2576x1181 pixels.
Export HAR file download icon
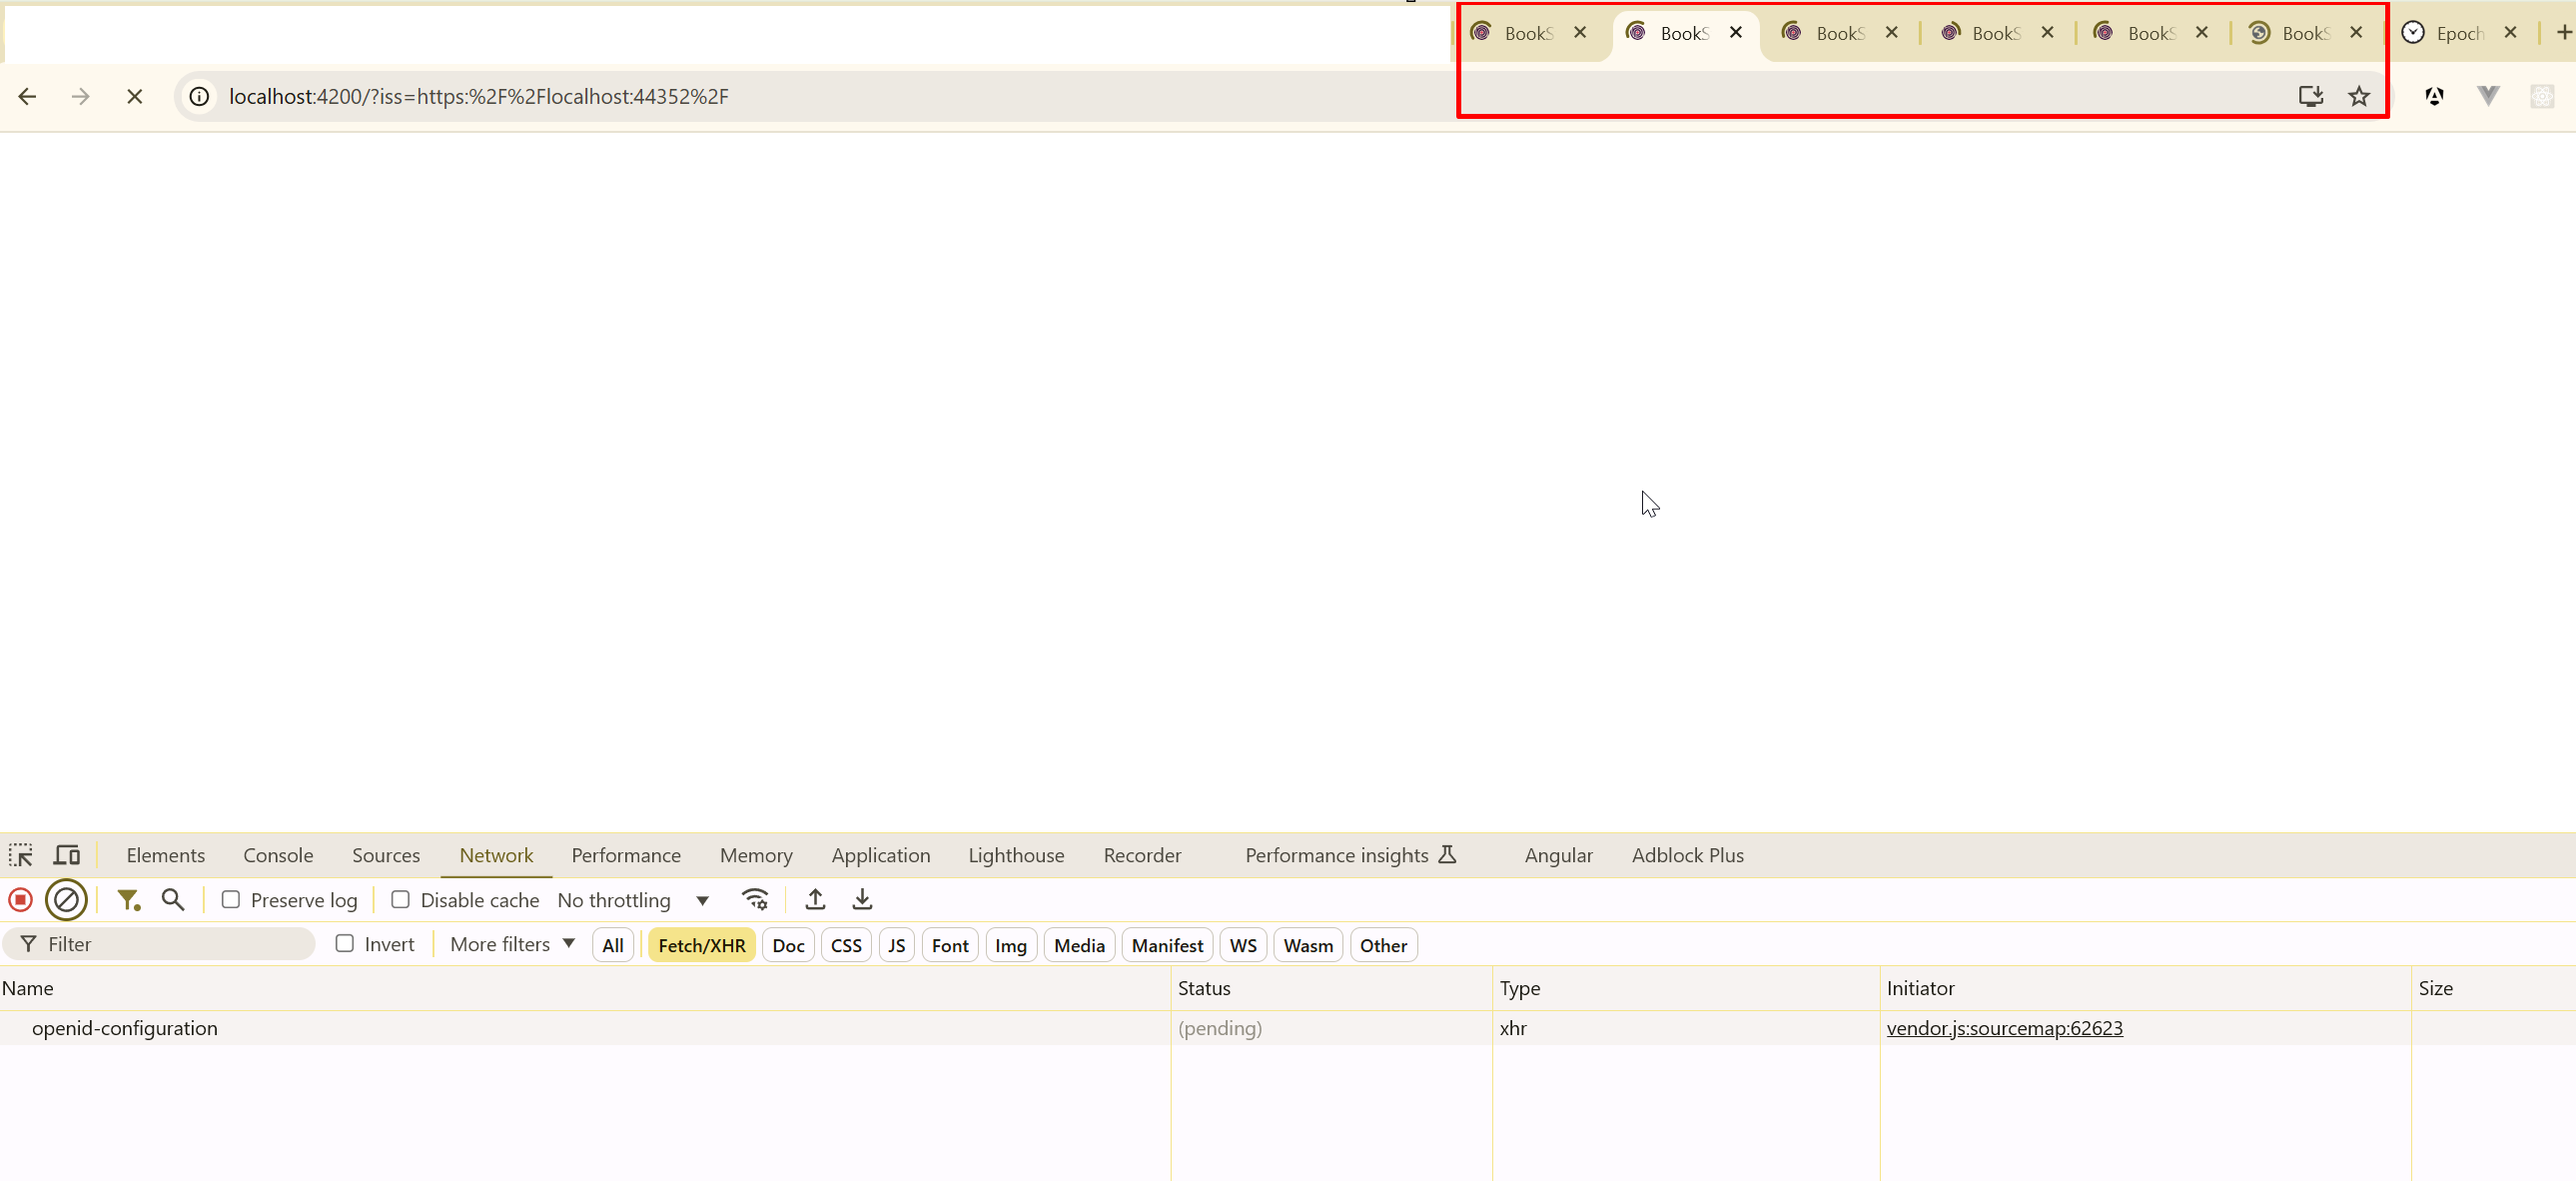862,900
